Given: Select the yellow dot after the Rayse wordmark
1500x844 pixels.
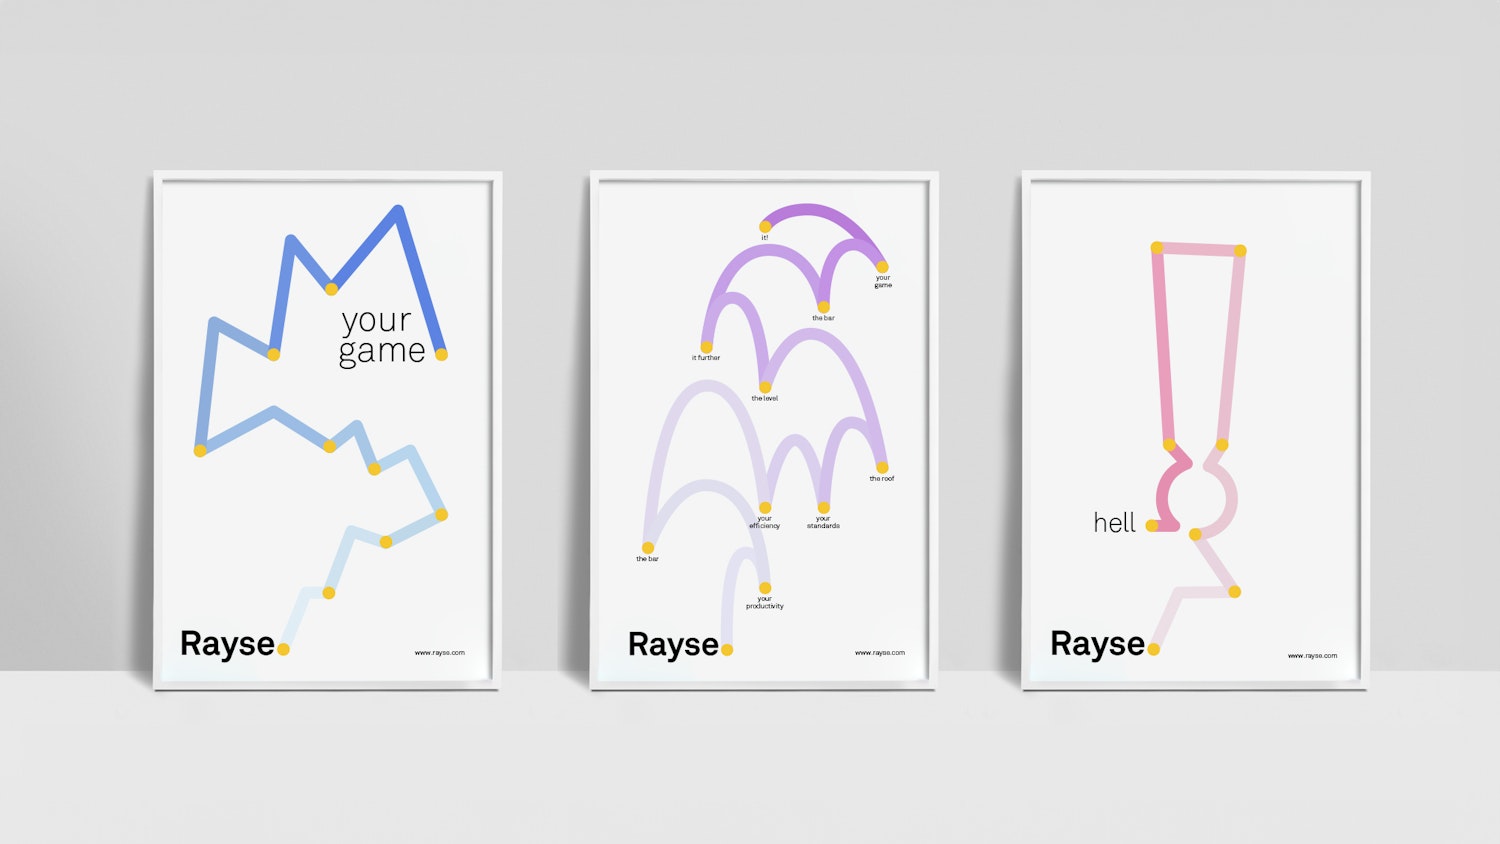Looking at the screenshot, I should click(727, 650).
